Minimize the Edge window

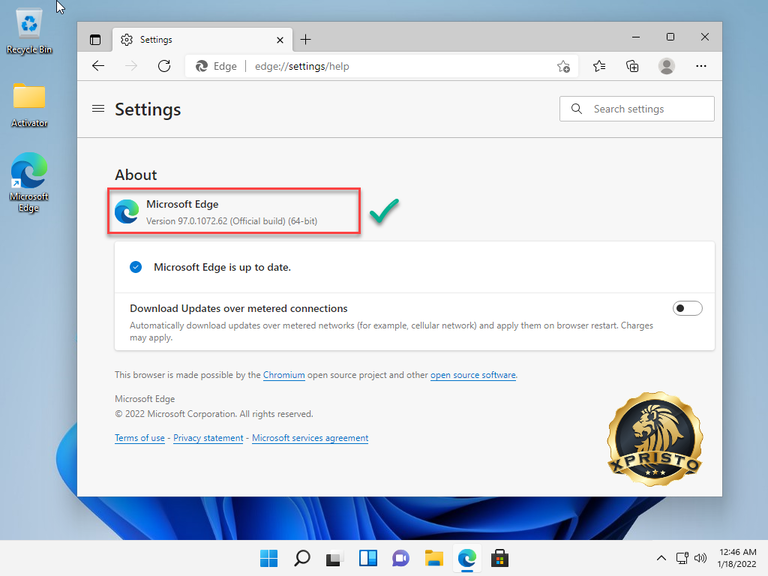tap(636, 37)
